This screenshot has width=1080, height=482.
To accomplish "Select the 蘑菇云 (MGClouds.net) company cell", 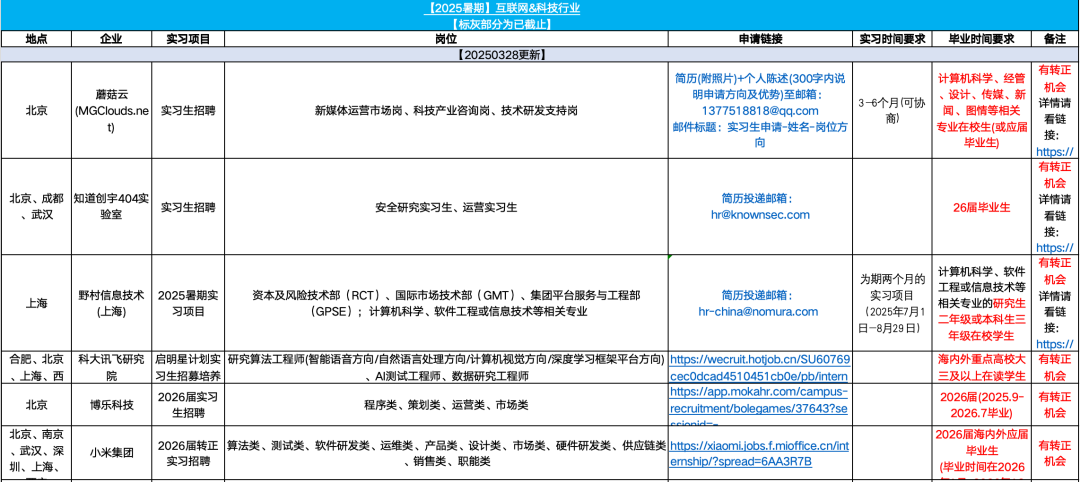I will (x=111, y=110).
